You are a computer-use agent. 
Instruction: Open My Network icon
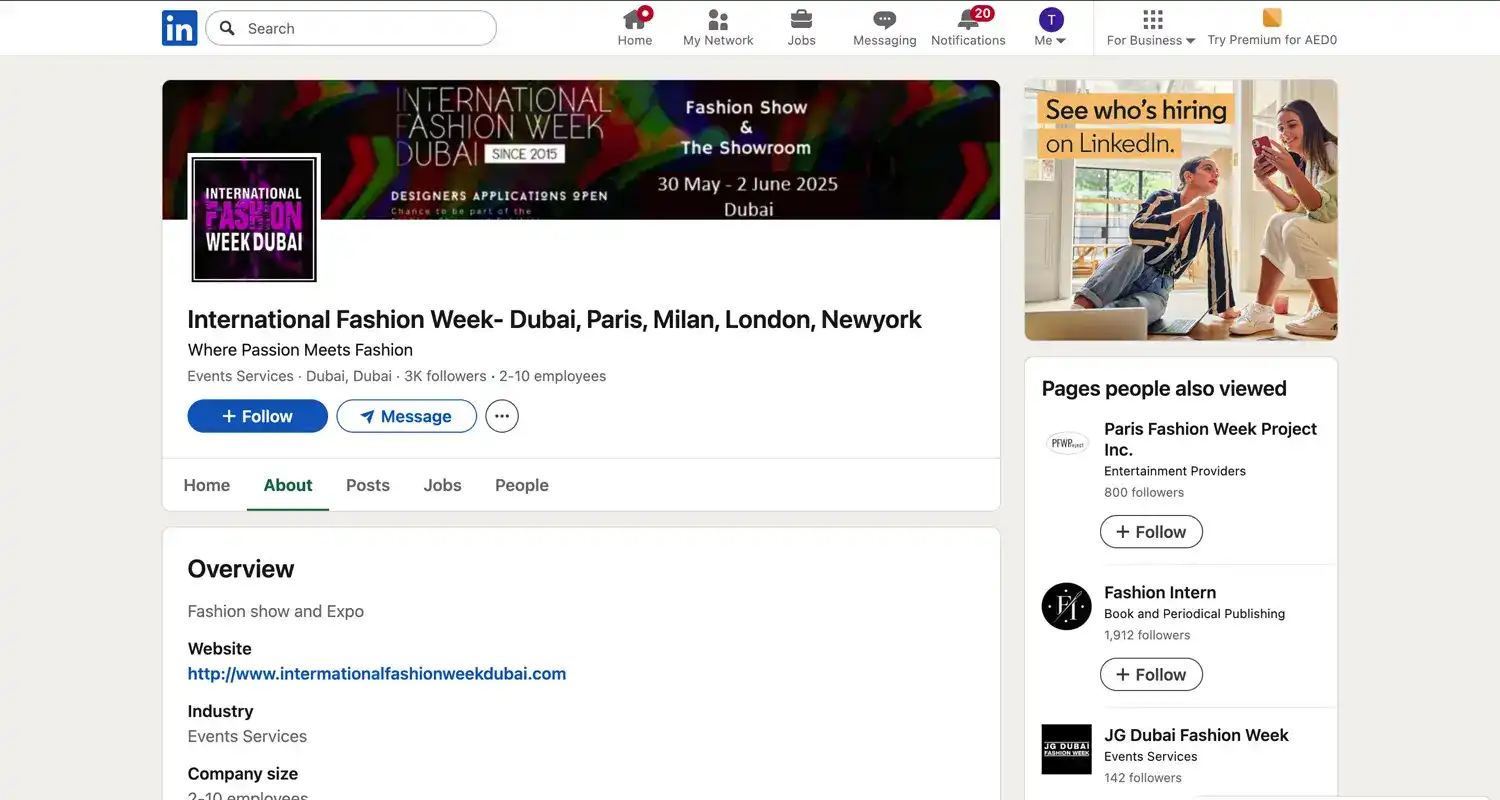(717, 20)
